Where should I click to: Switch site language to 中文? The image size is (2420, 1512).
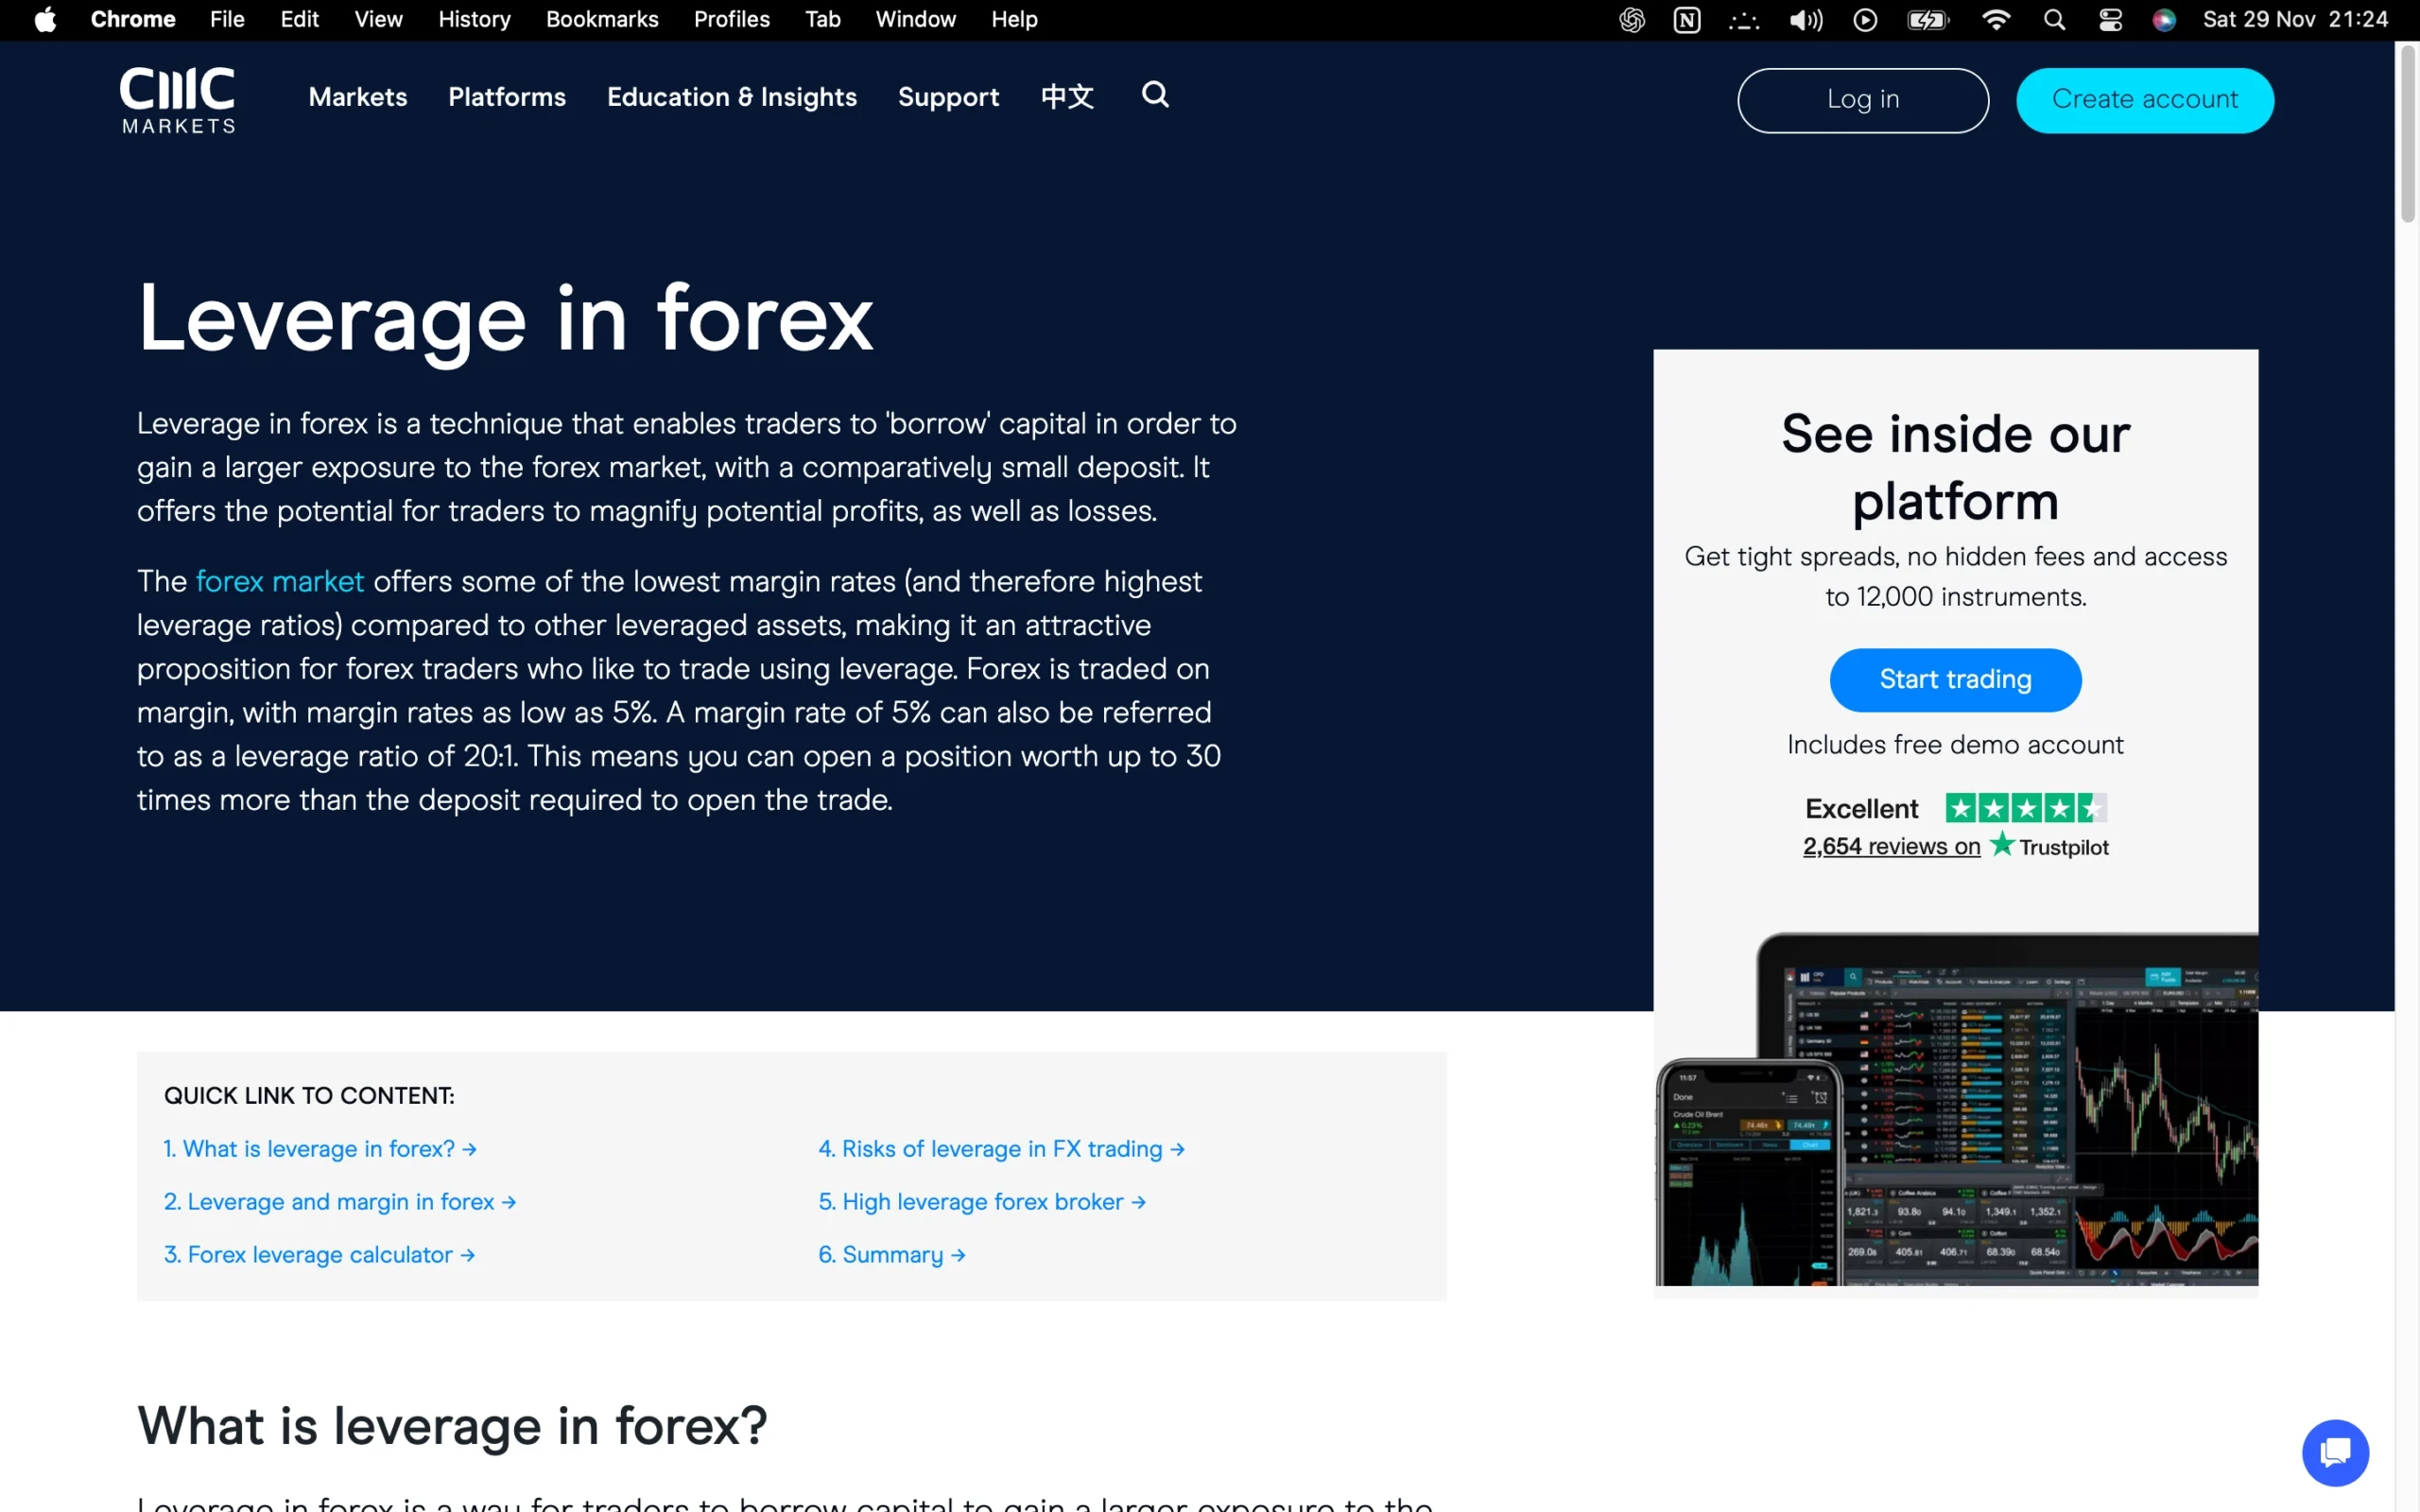1067,97
